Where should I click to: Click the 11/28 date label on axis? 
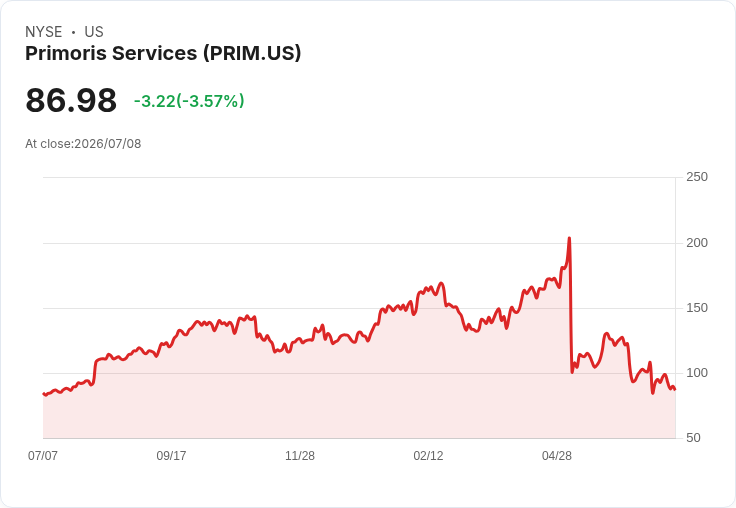(x=300, y=456)
